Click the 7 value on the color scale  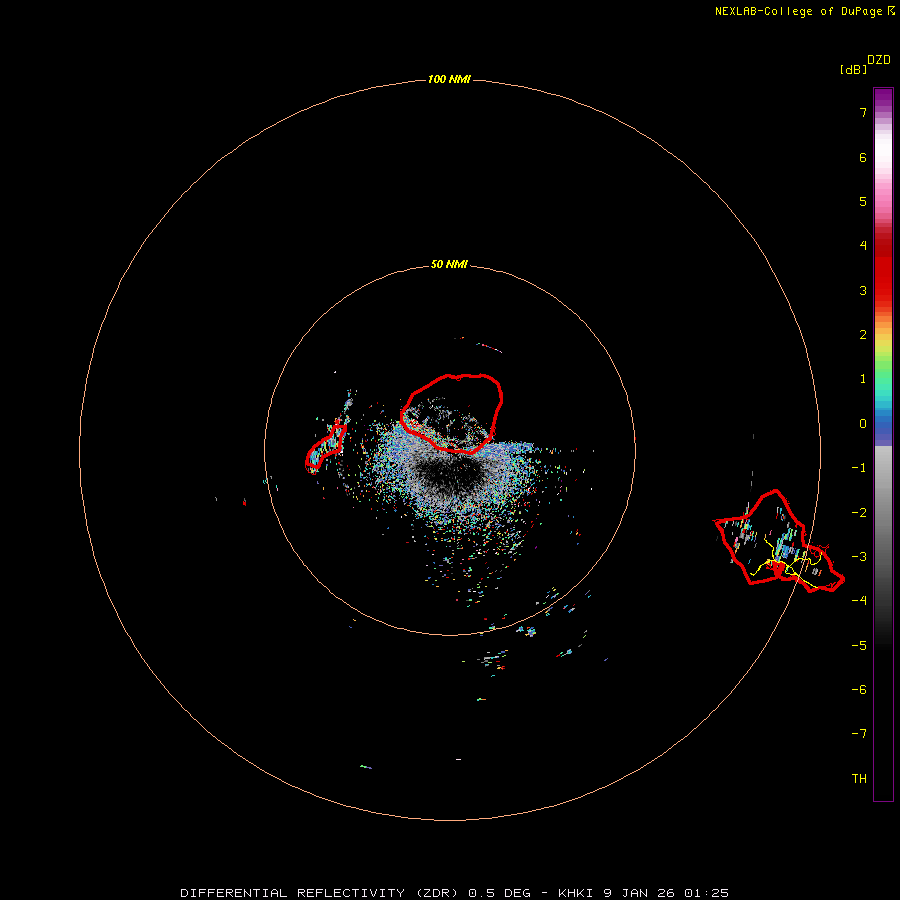863,112
